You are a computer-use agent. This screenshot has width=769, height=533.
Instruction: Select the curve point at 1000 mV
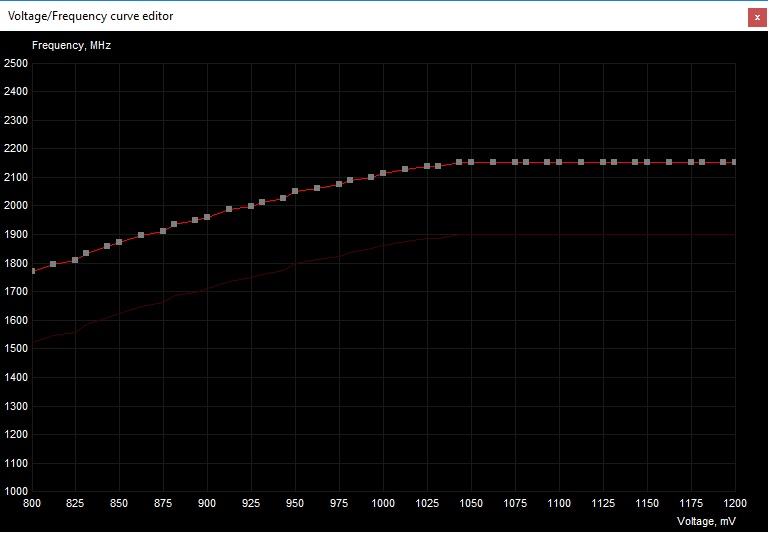pos(383,173)
